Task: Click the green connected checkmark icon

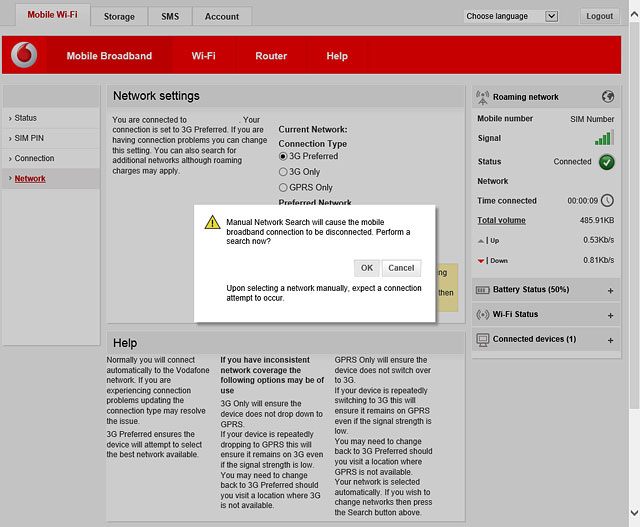Action: pyautogui.click(x=607, y=162)
